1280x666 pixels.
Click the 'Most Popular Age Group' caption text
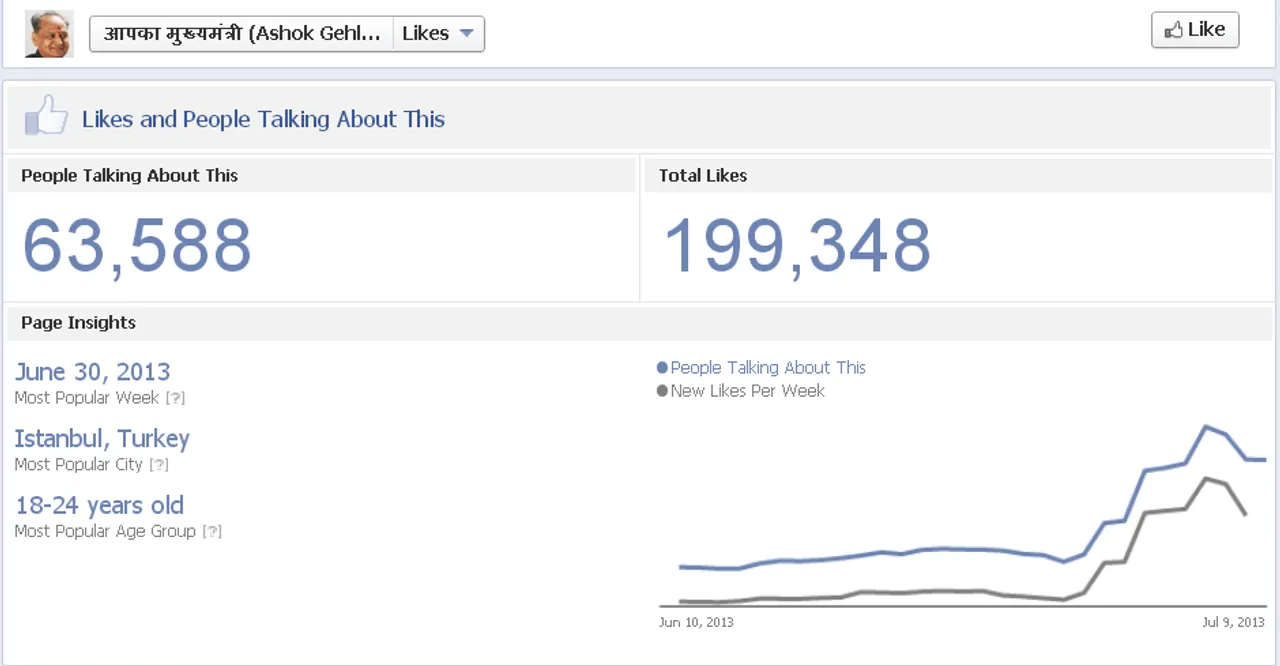coord(105,532)
